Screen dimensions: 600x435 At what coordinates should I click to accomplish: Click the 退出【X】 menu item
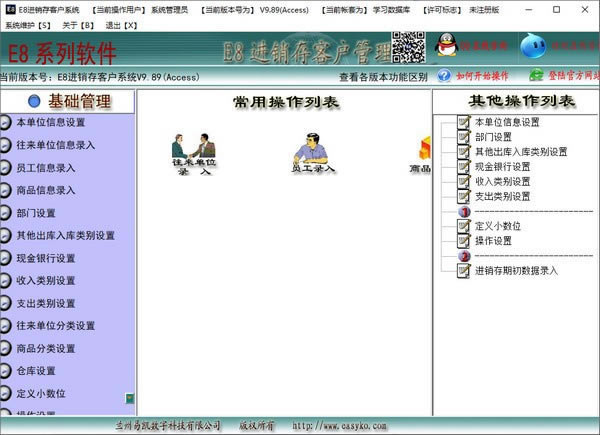(121, 26)
